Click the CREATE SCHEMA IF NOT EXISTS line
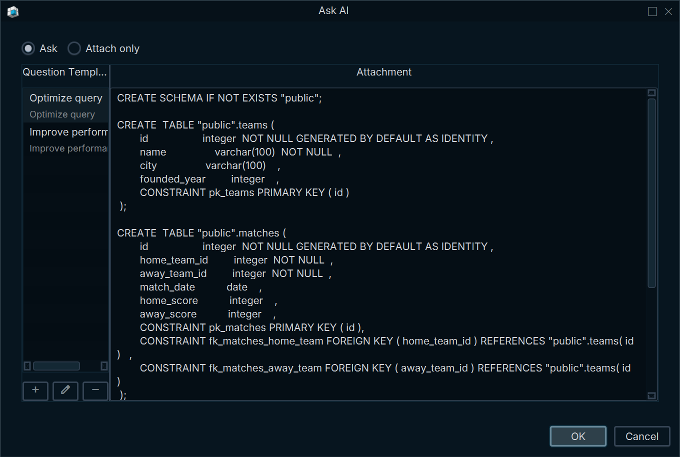680x457 pixels. point(219,98)
